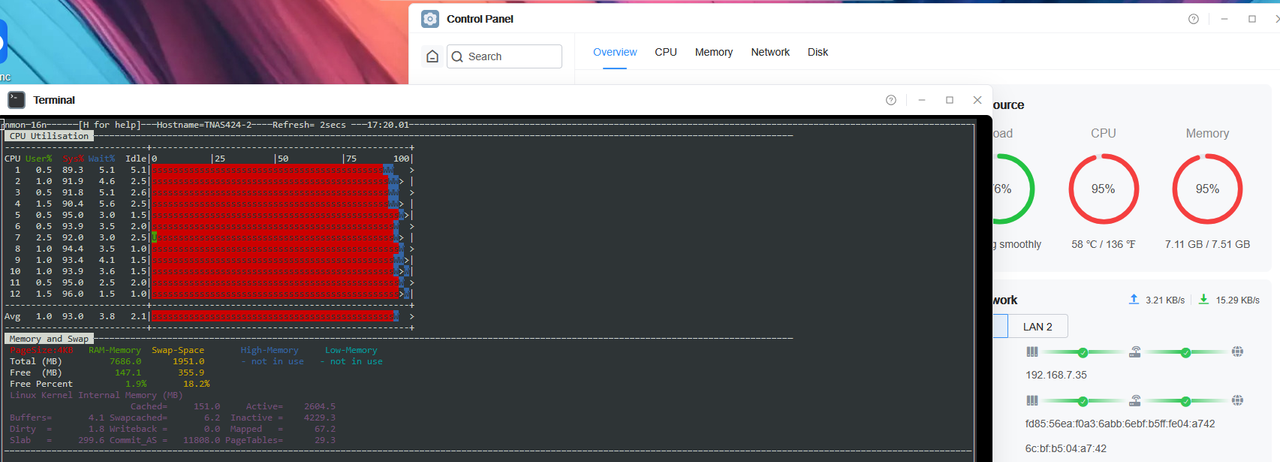Click the CPU 95% usage ring
This screenshot has height=462, width=1280.
click(x=1104, y=189)
